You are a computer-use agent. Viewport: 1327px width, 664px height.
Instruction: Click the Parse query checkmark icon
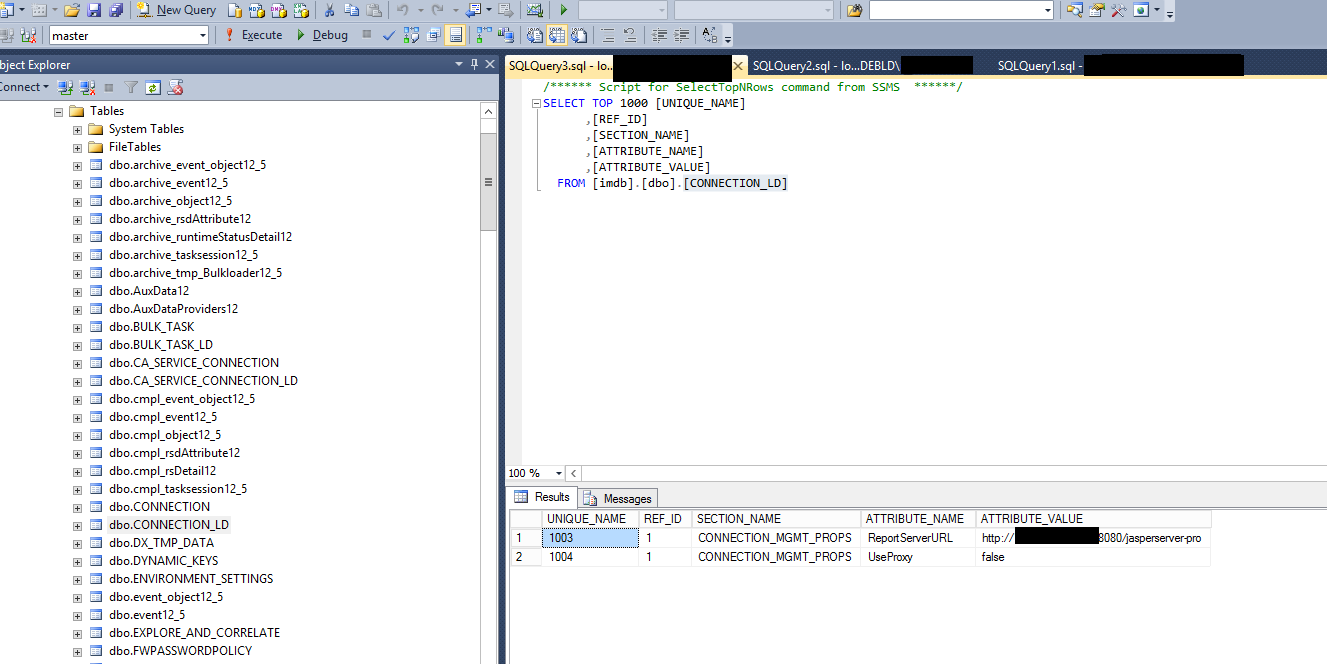pyautogui.click(x=389, y=35)
